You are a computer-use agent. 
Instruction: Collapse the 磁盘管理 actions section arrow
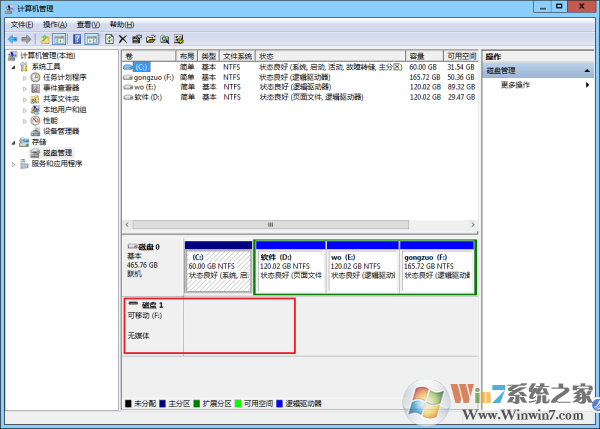tap(587, 71)
